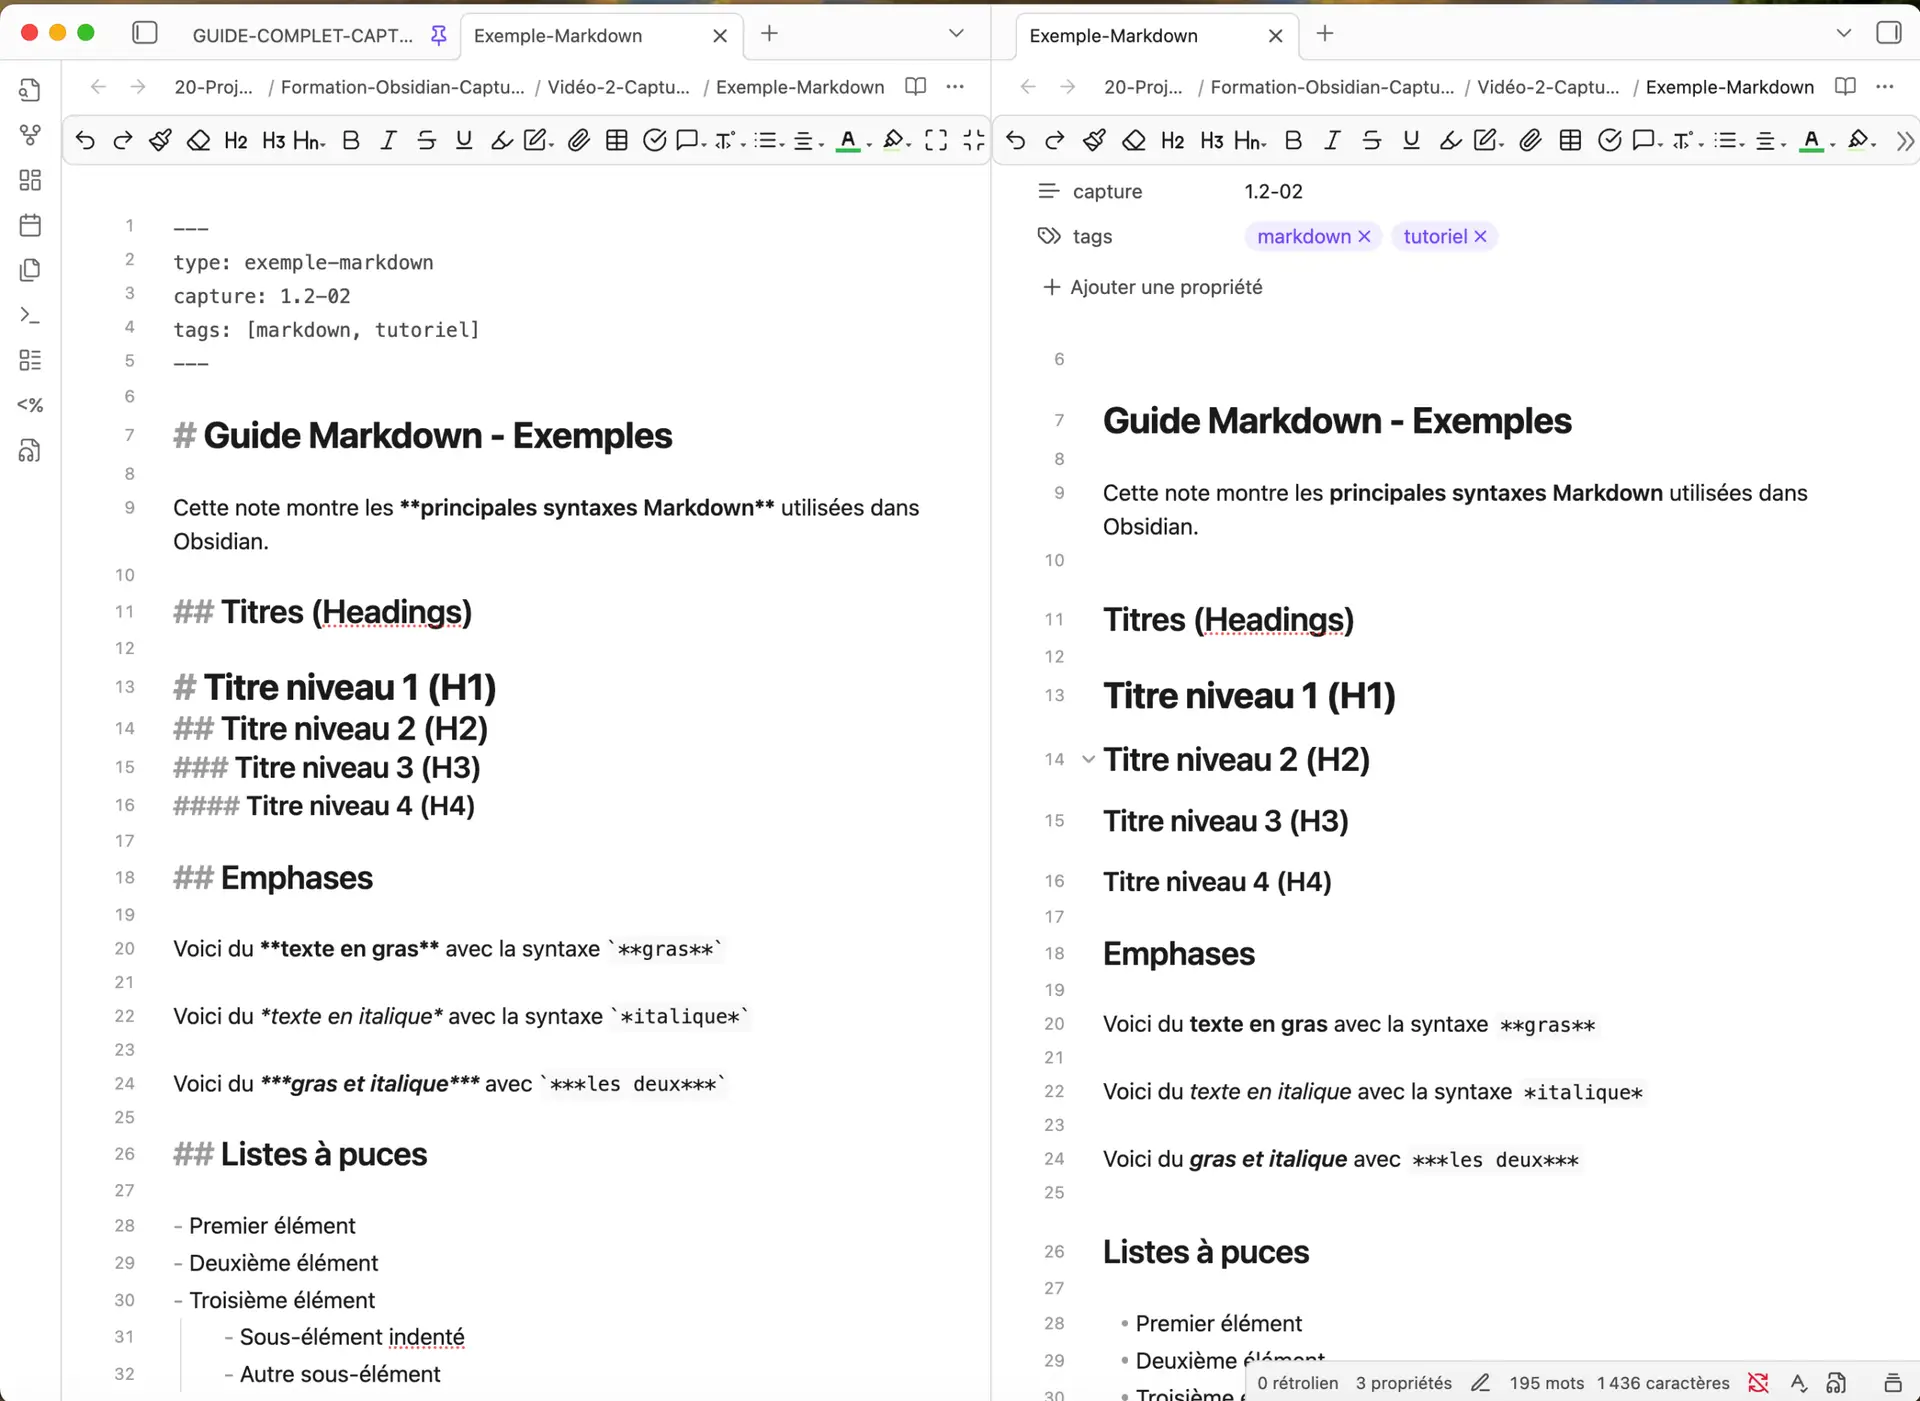This screenshot has width=1920, height=1401.
Task: Collapse the Titre niveau 2 (H2) heading
Action: coord(1088,760)
